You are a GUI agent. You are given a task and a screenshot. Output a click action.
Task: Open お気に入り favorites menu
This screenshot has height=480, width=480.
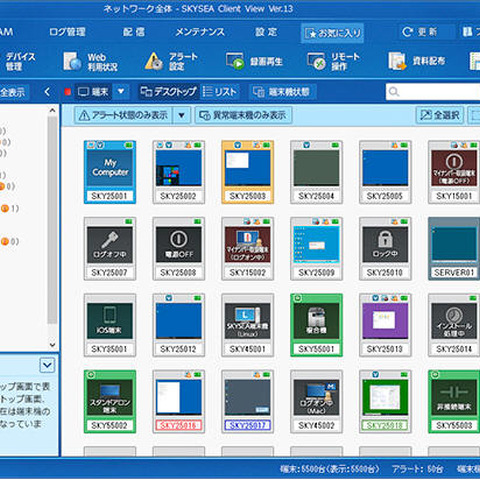pyautogui.click(x=332, y=33)
